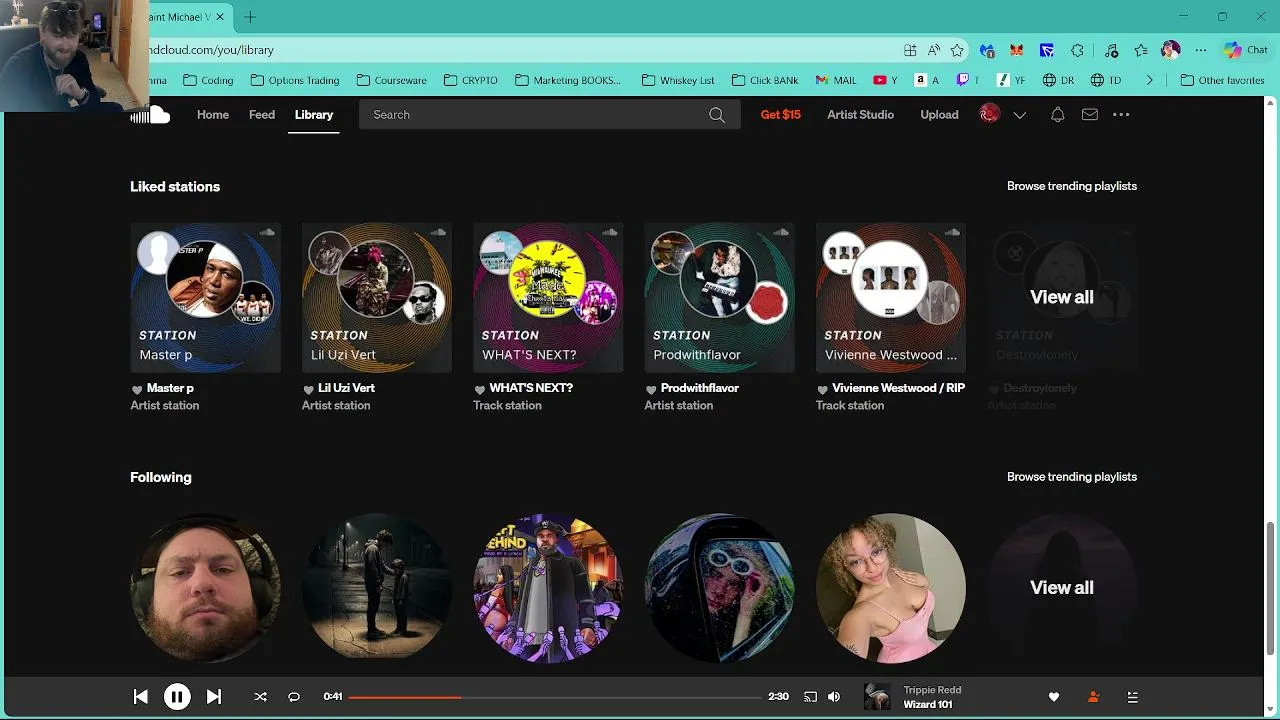Unlike the Vivienne Westwood / RIP heart
The height and width of the screenshot is (720, 1280).
pyautogui.click(x=822, y=389)
